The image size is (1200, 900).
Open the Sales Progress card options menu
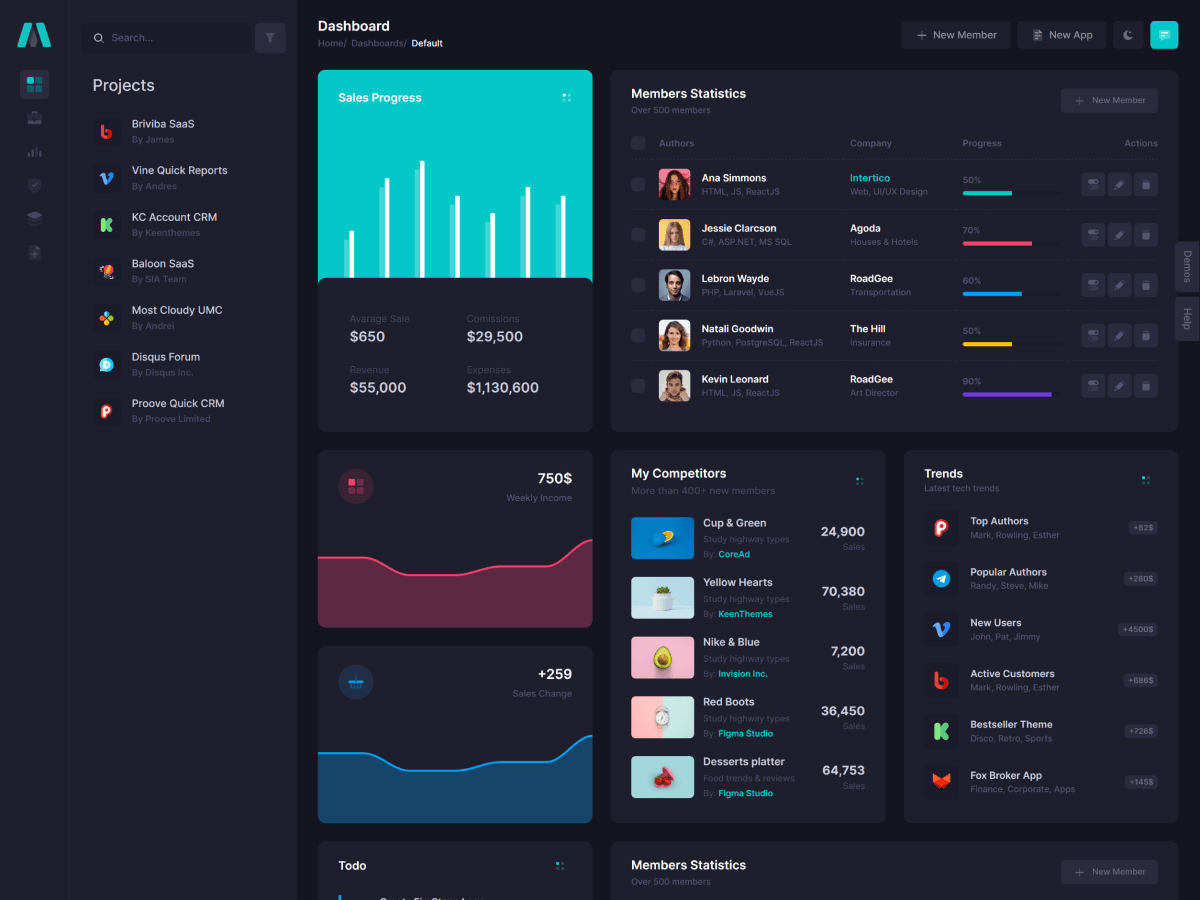566,97
